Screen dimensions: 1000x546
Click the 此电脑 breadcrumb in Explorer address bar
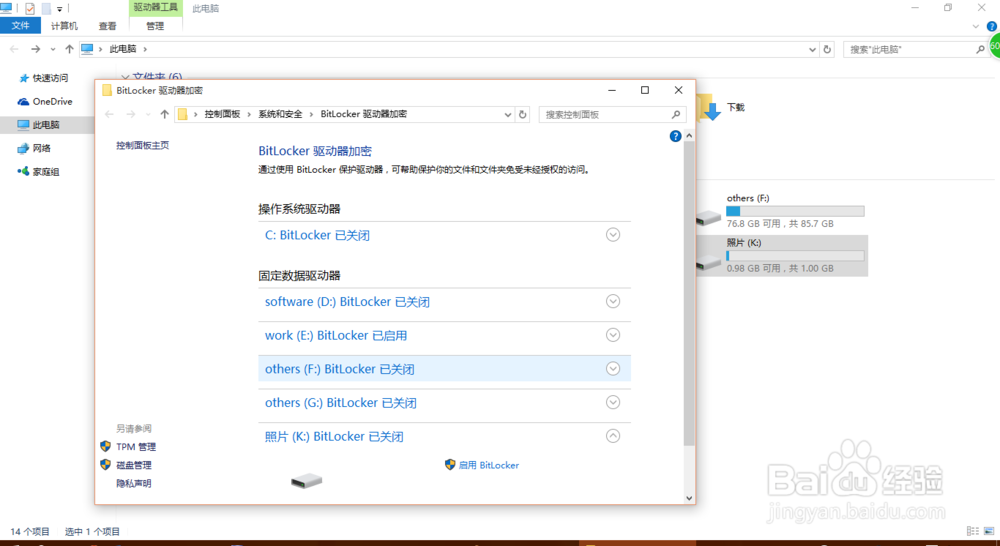[x=122, y=49]
